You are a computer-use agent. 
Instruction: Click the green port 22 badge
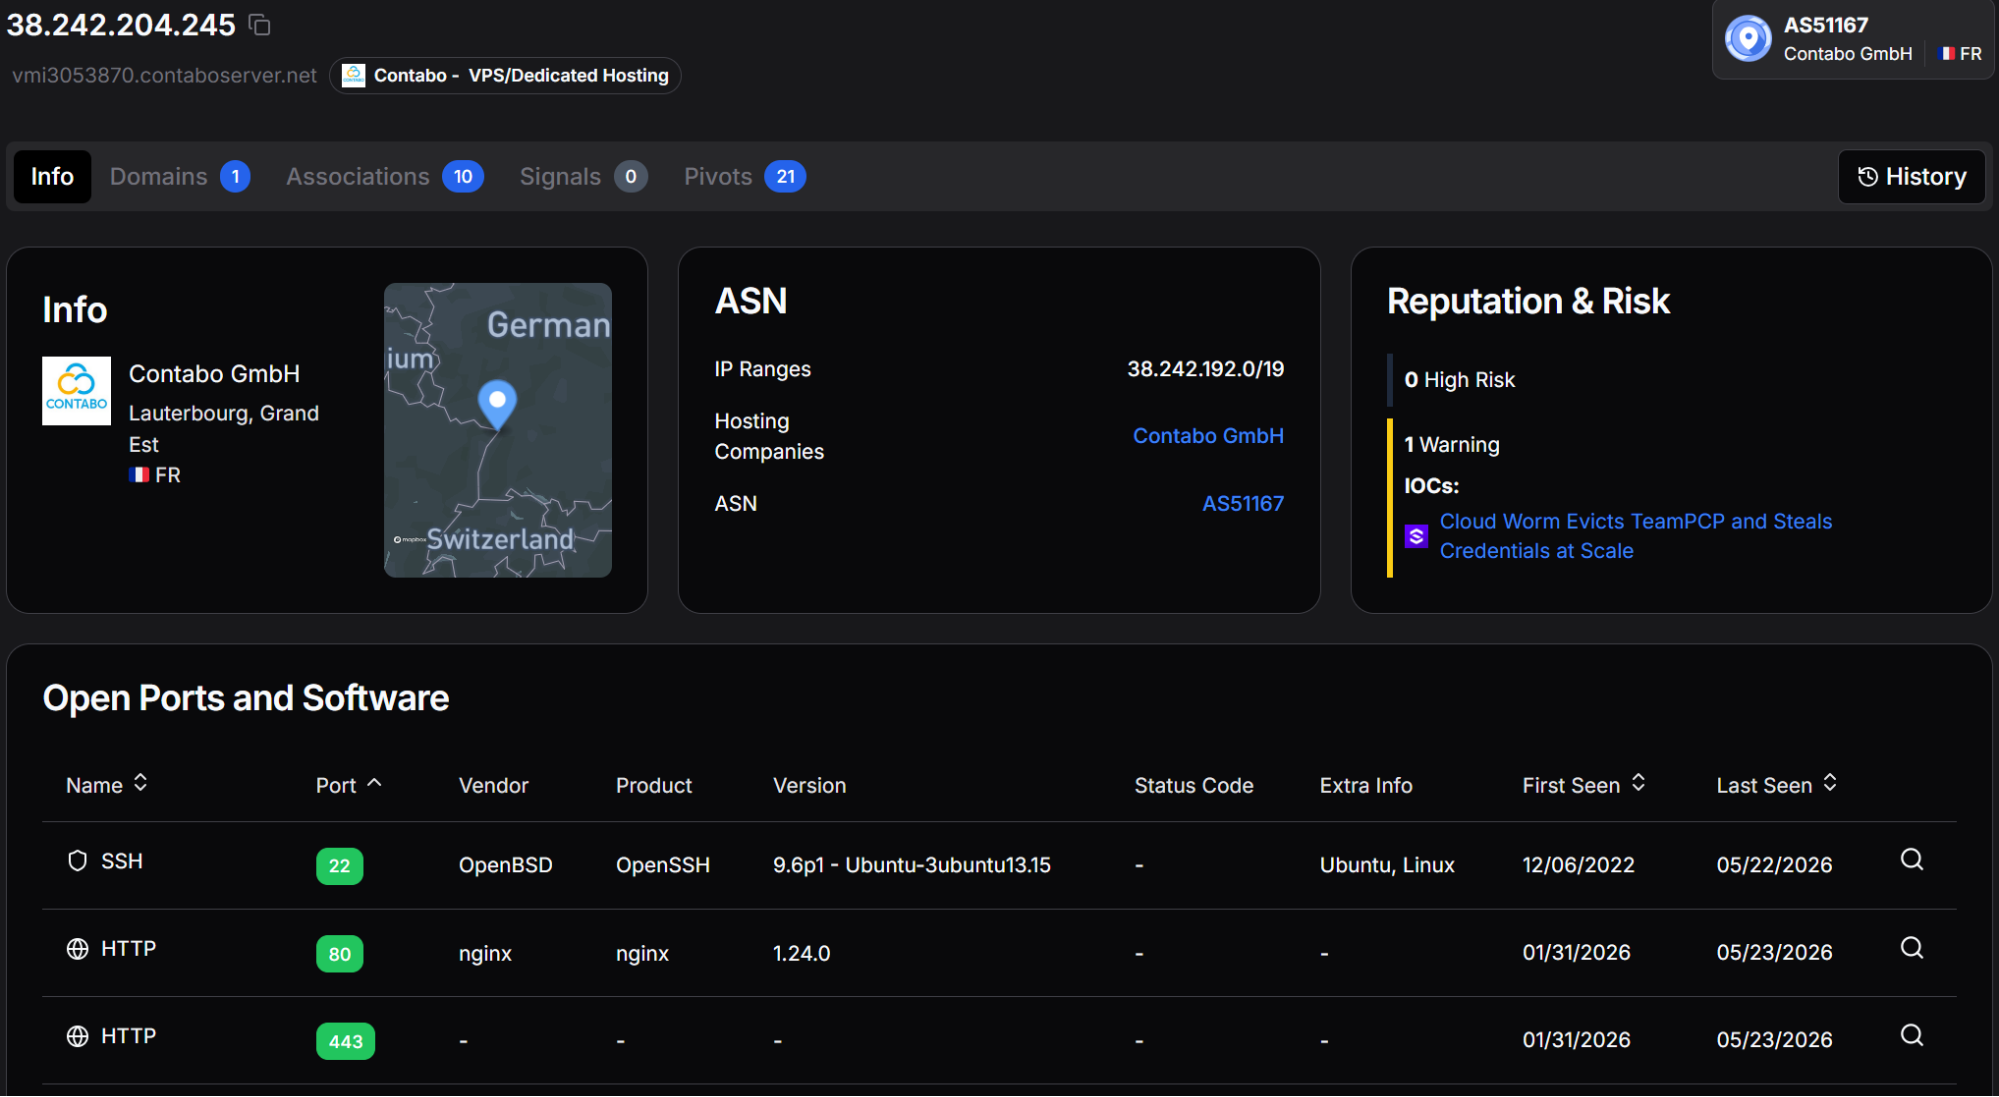(340, 866)
